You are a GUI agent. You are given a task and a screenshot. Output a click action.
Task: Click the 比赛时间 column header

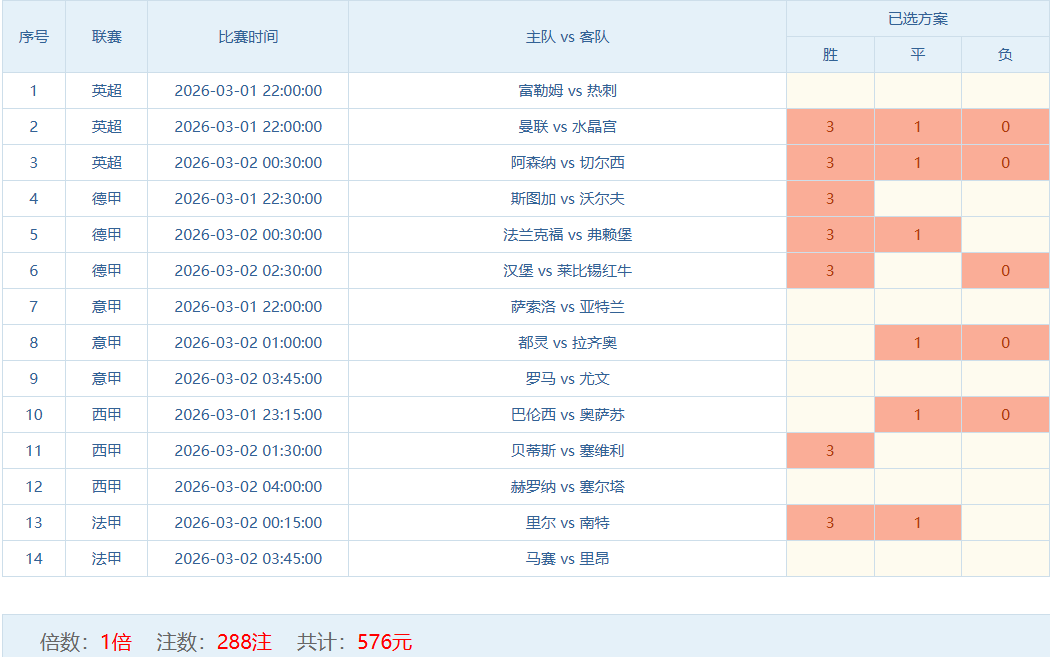[x=248, y=37]
